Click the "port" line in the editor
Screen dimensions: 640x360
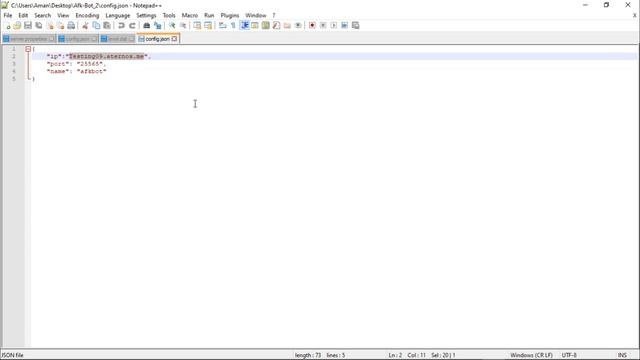tap(76, 64)
